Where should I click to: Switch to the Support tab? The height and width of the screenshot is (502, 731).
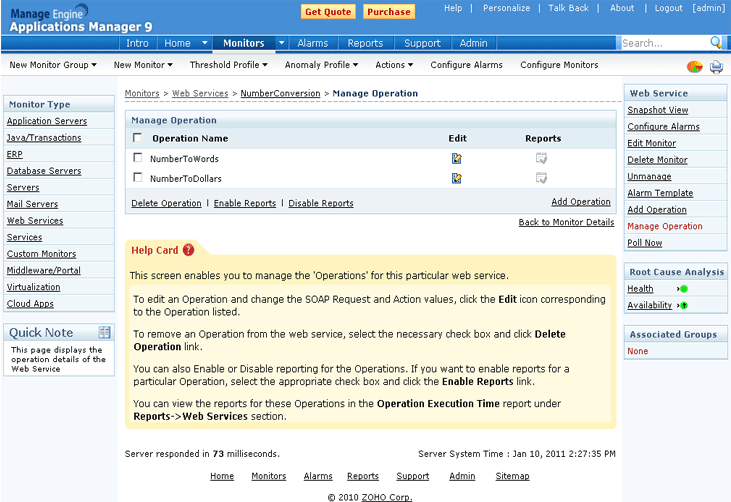(x=422, y=43)
